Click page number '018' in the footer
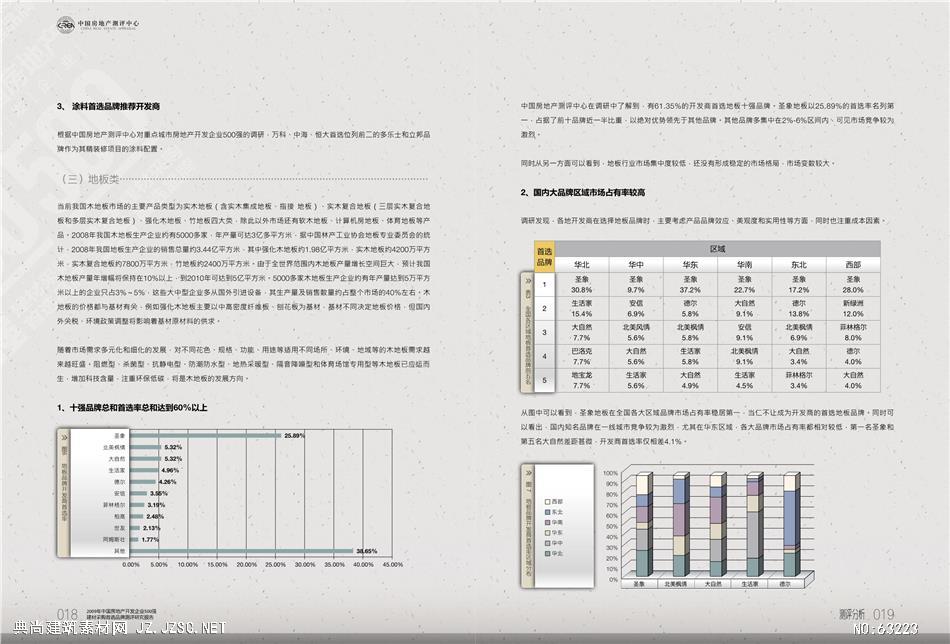The height and width of the screenshot is (644, 950). tap(67, 615)
